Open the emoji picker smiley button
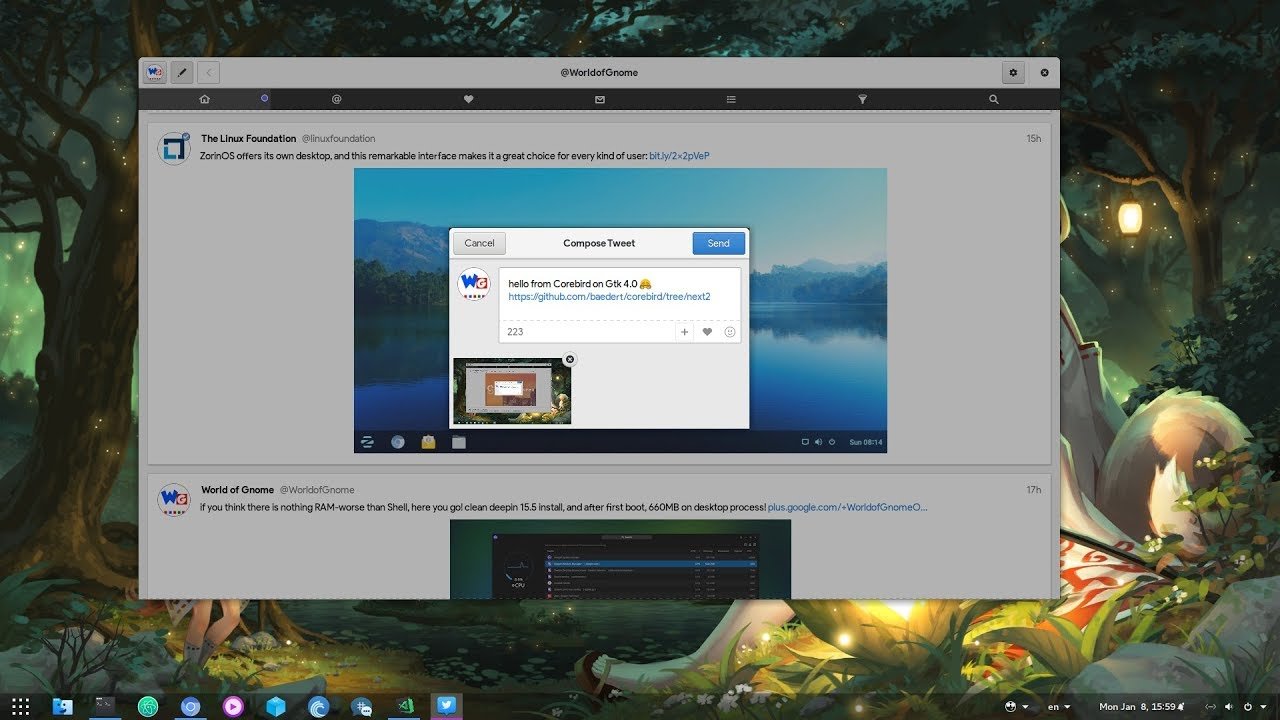The image size is (1280, 720). [730, 332]
